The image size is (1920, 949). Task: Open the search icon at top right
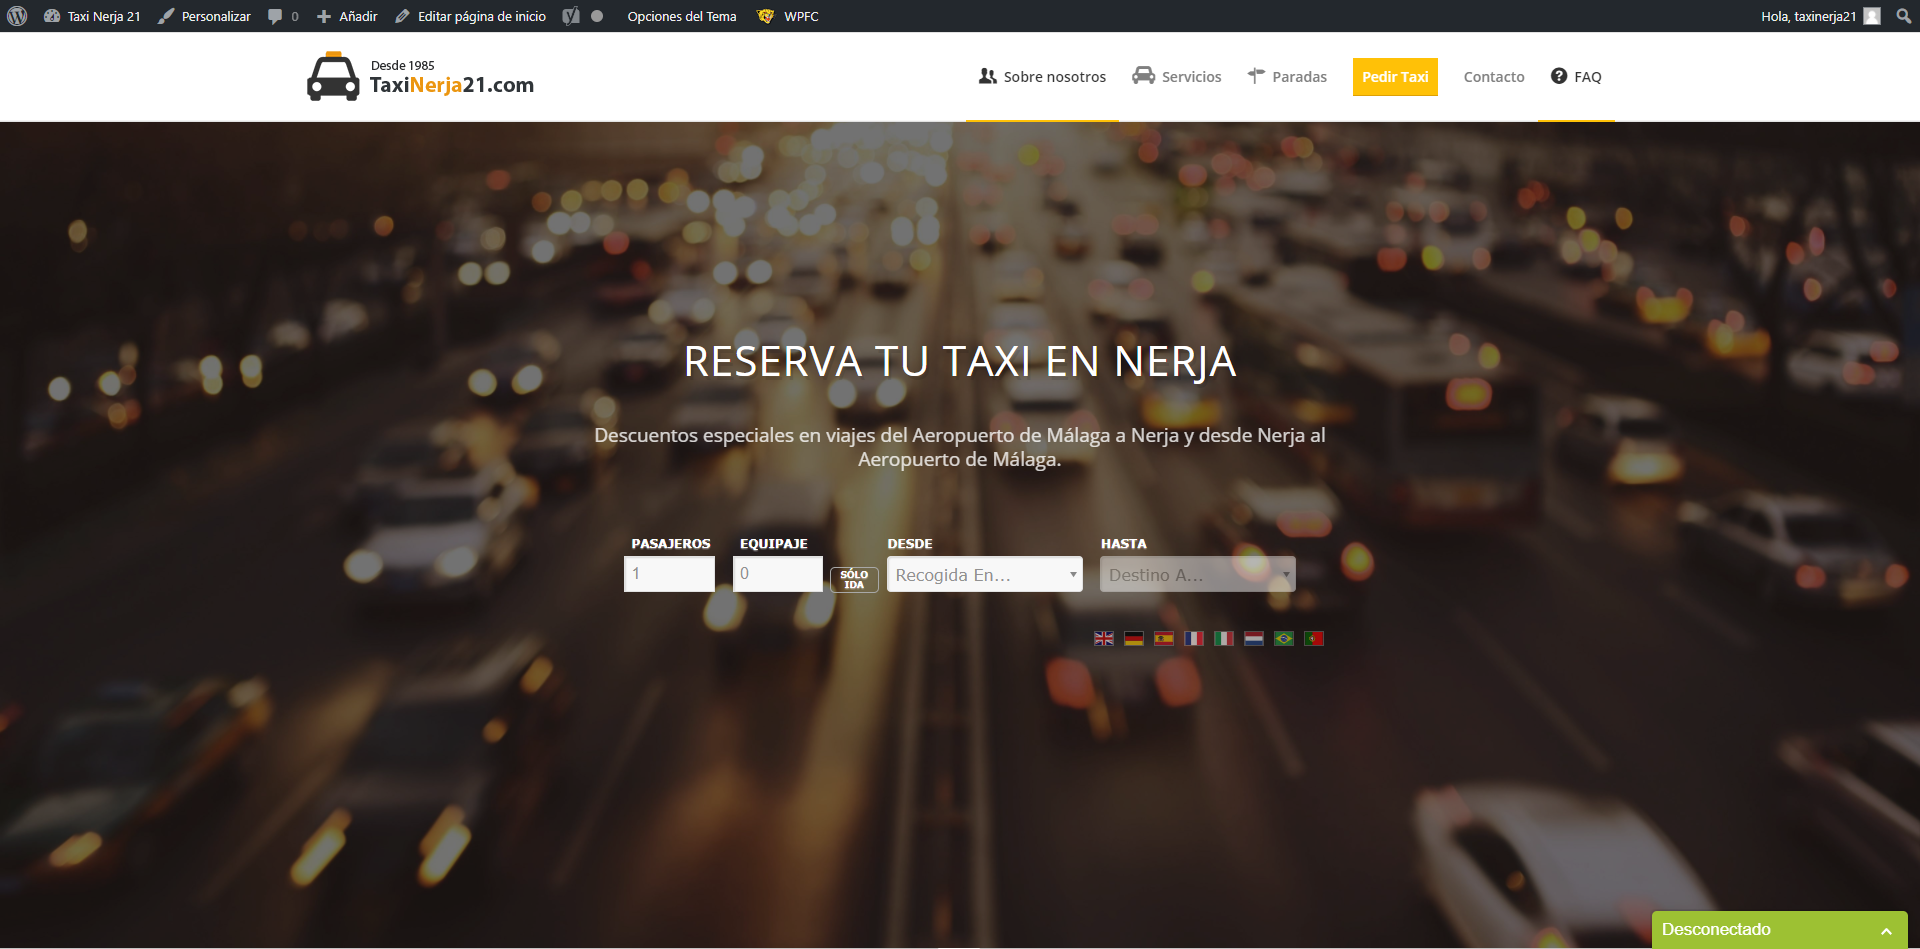pos(1903,16)
